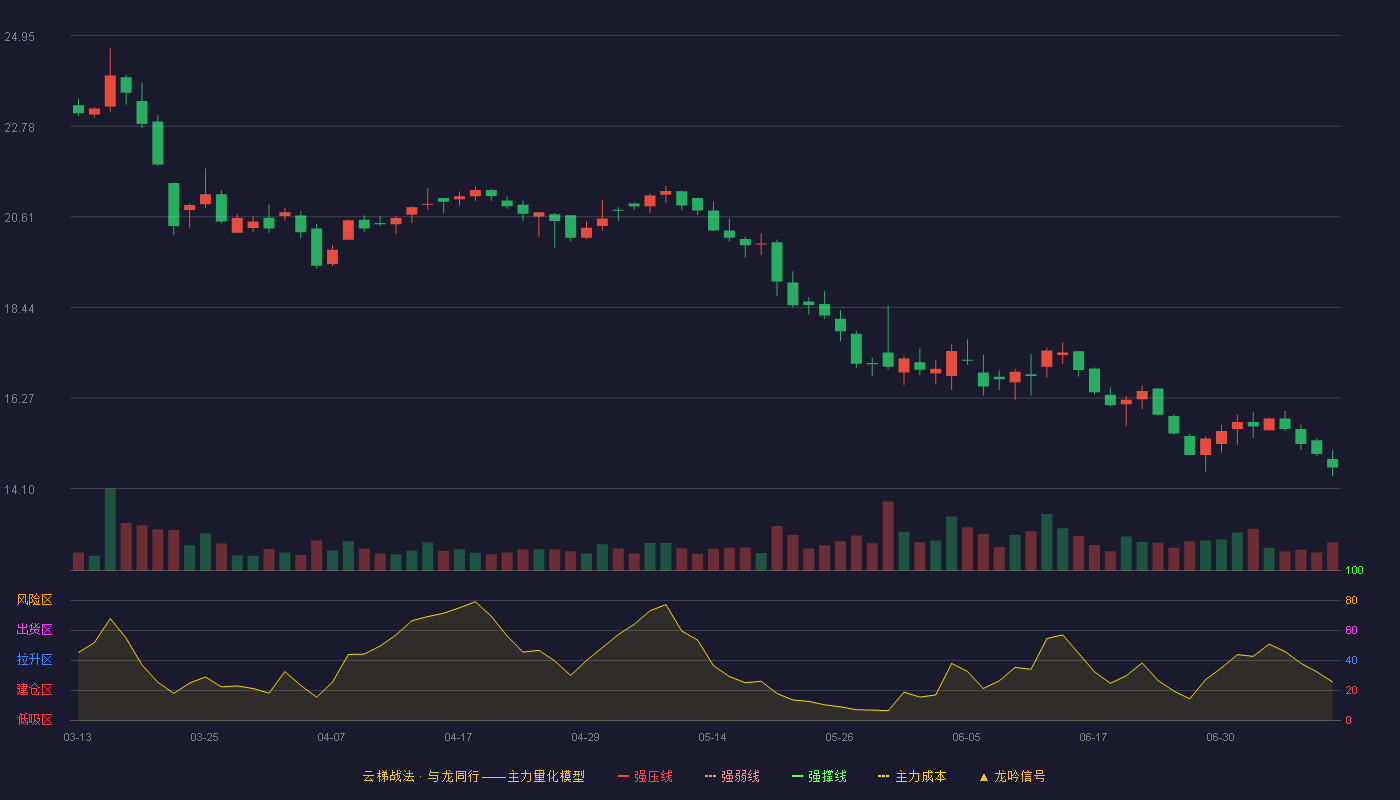Screen dimensions: 1400x800
Task: Click the green 100 indicator scale value
Action: point(1354,570)
